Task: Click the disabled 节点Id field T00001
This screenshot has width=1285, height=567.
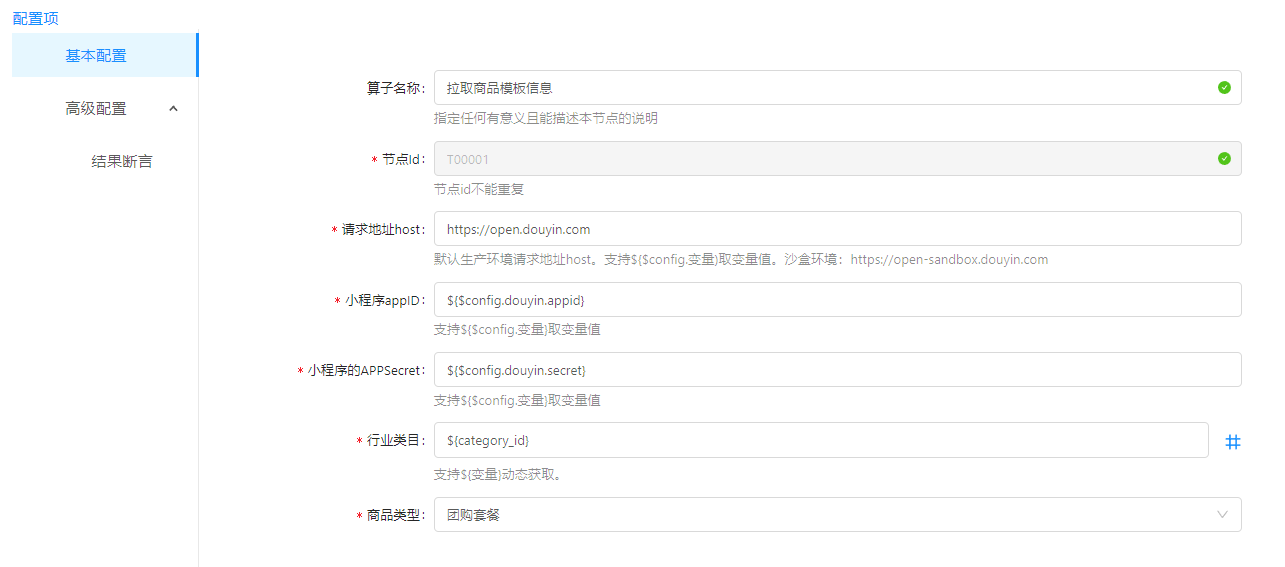Action: coord(820,159)
